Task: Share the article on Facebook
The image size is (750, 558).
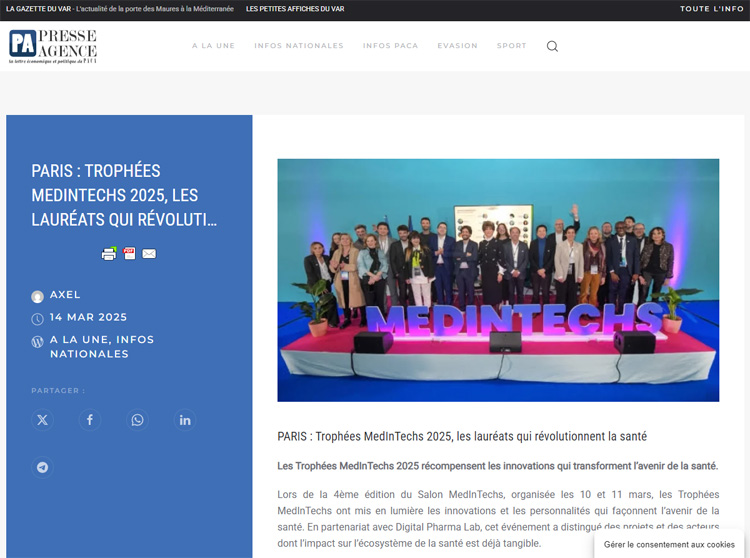Action: [89, 420]
